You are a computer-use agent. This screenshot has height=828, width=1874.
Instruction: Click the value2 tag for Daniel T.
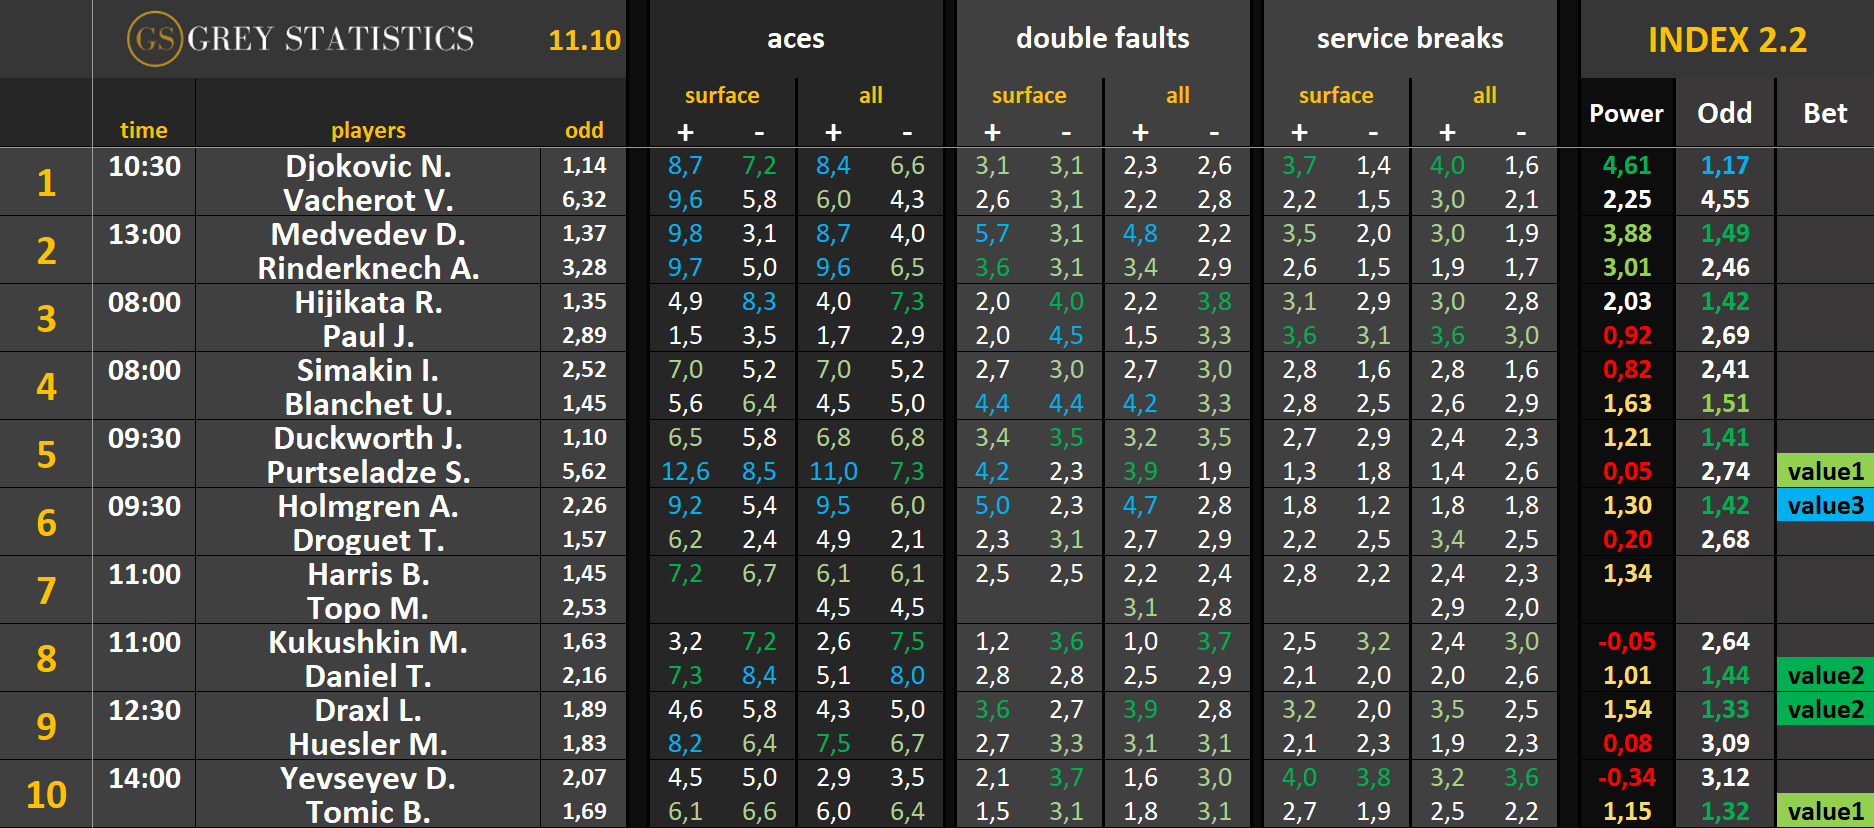tap(1825, 675)
